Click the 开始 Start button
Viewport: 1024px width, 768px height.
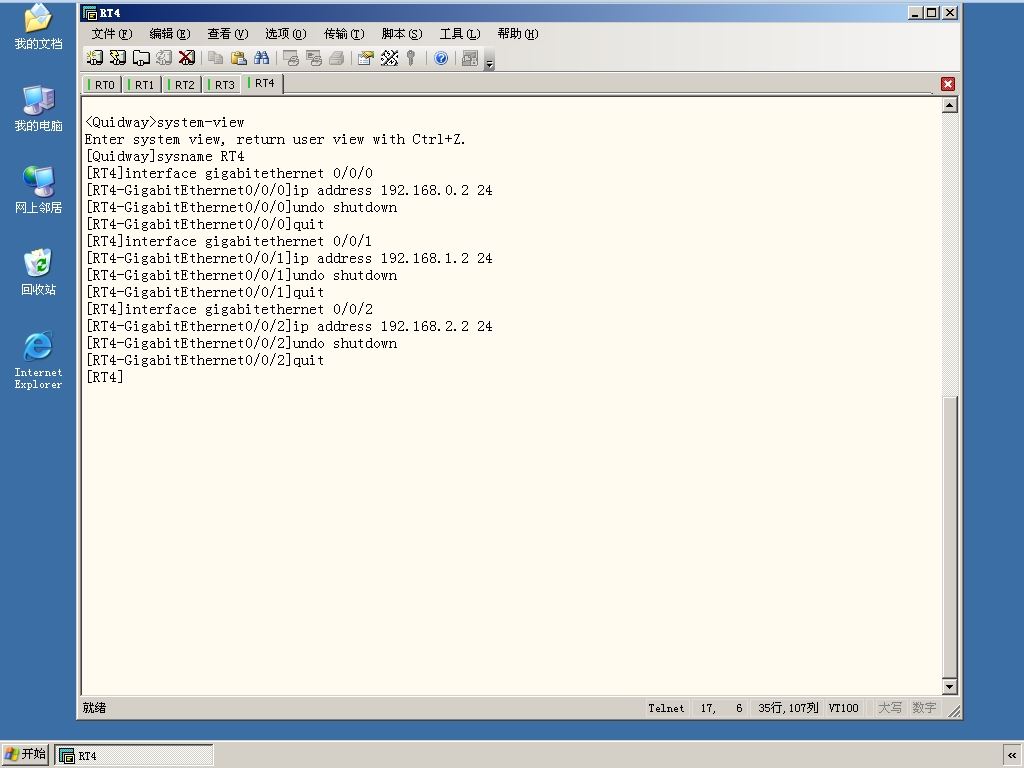click(25, 754)
